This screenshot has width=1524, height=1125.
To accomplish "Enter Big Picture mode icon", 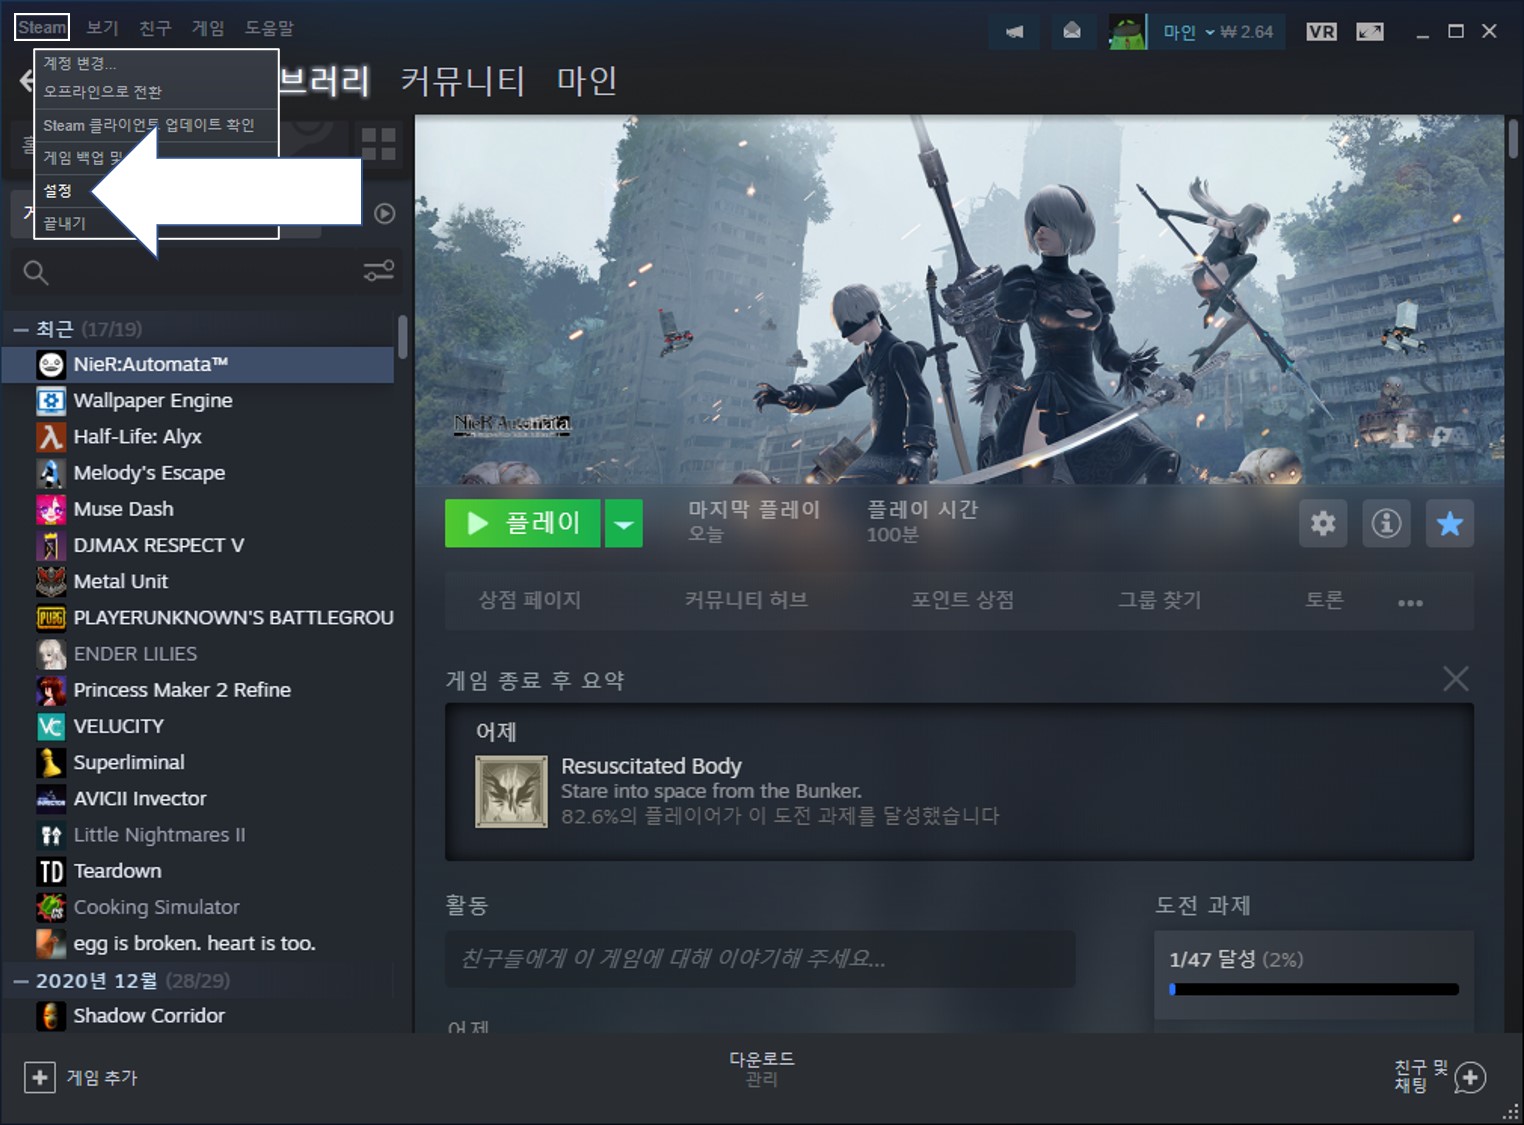I will 1370,32.
